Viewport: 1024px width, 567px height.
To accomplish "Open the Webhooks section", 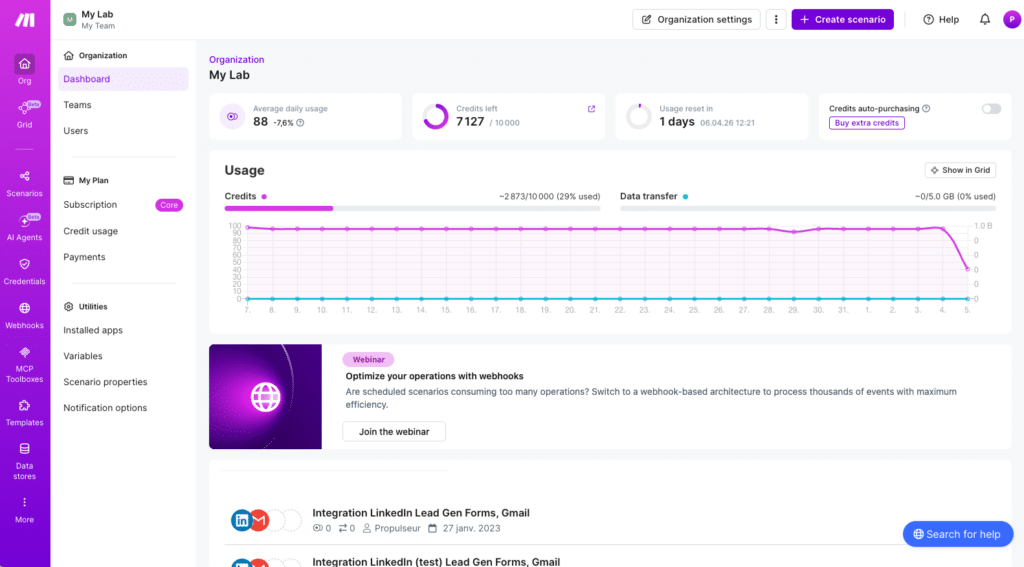I will click(x=24, y=316).
